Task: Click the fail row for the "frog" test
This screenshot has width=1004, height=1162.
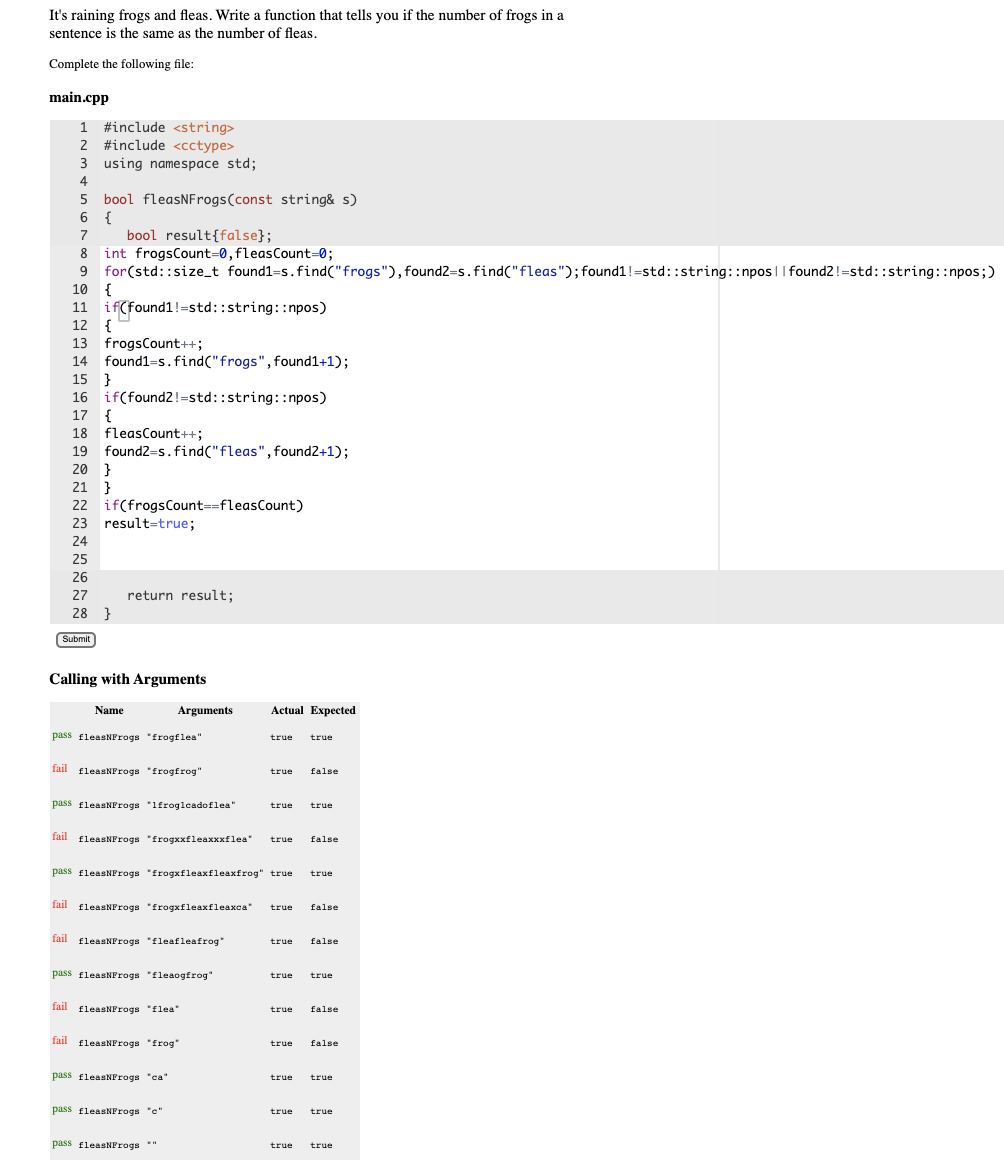Action: pyautogui.click(x=59, y=1040)
